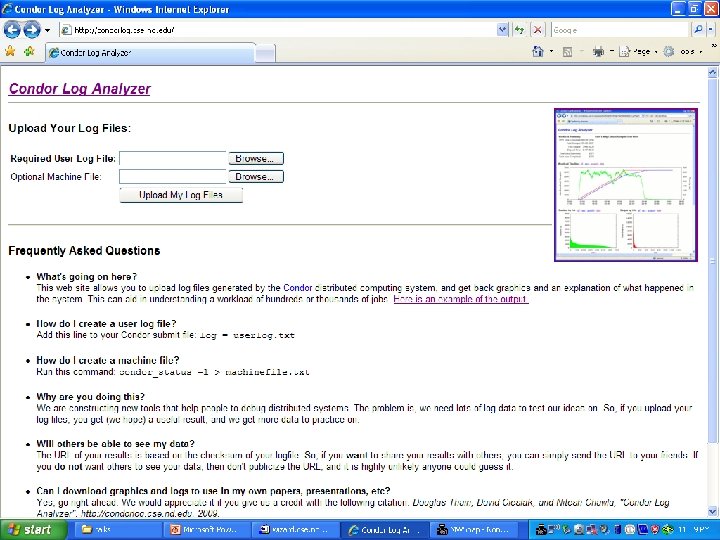Click the scrollbar up arrow
This screenshot has width=720, height=540.
point(712,72)
